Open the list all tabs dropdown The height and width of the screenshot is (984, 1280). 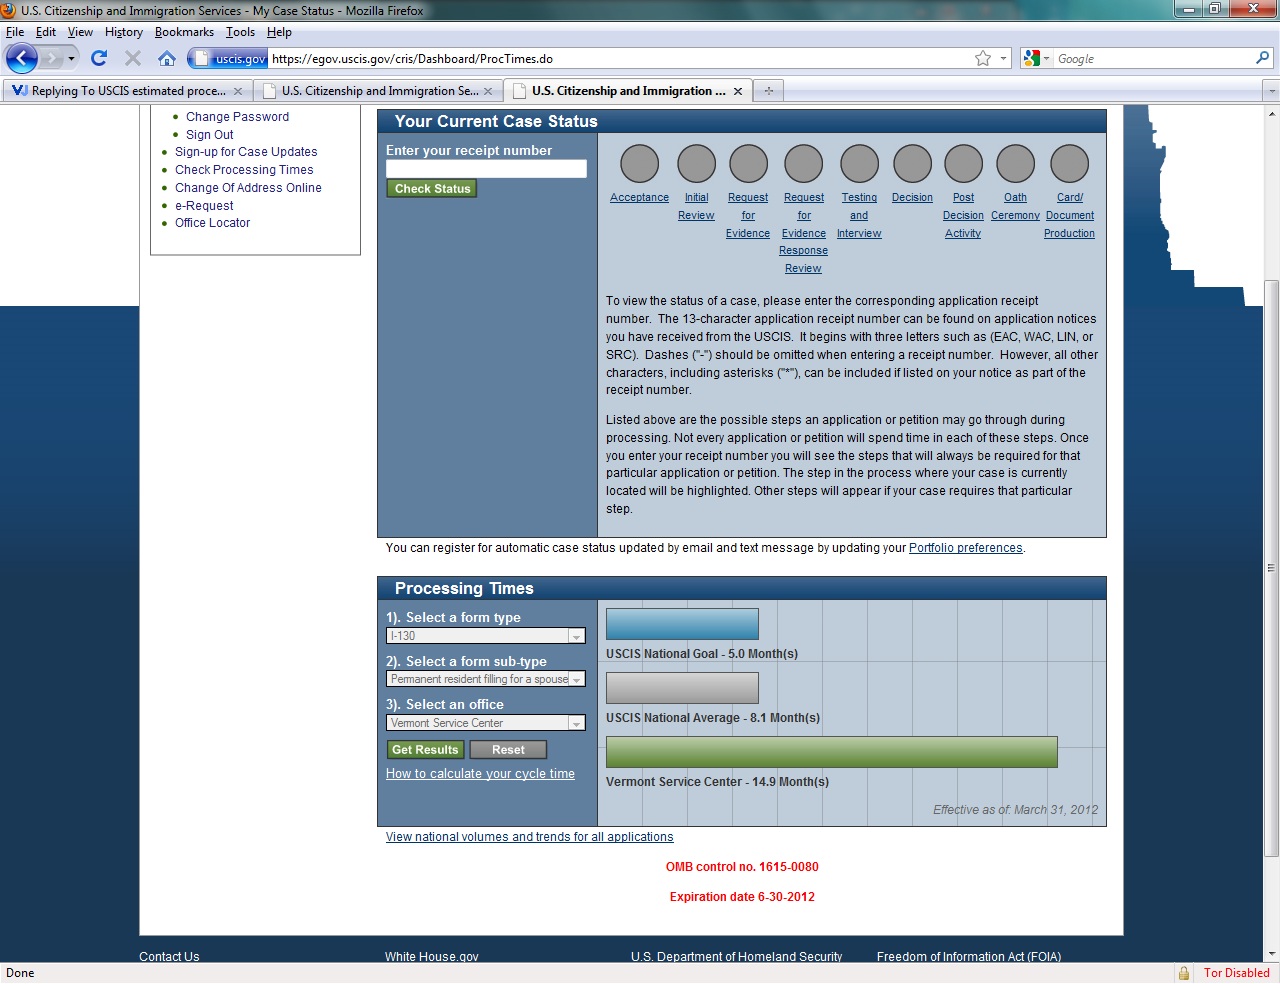[x=1271, y=91]
